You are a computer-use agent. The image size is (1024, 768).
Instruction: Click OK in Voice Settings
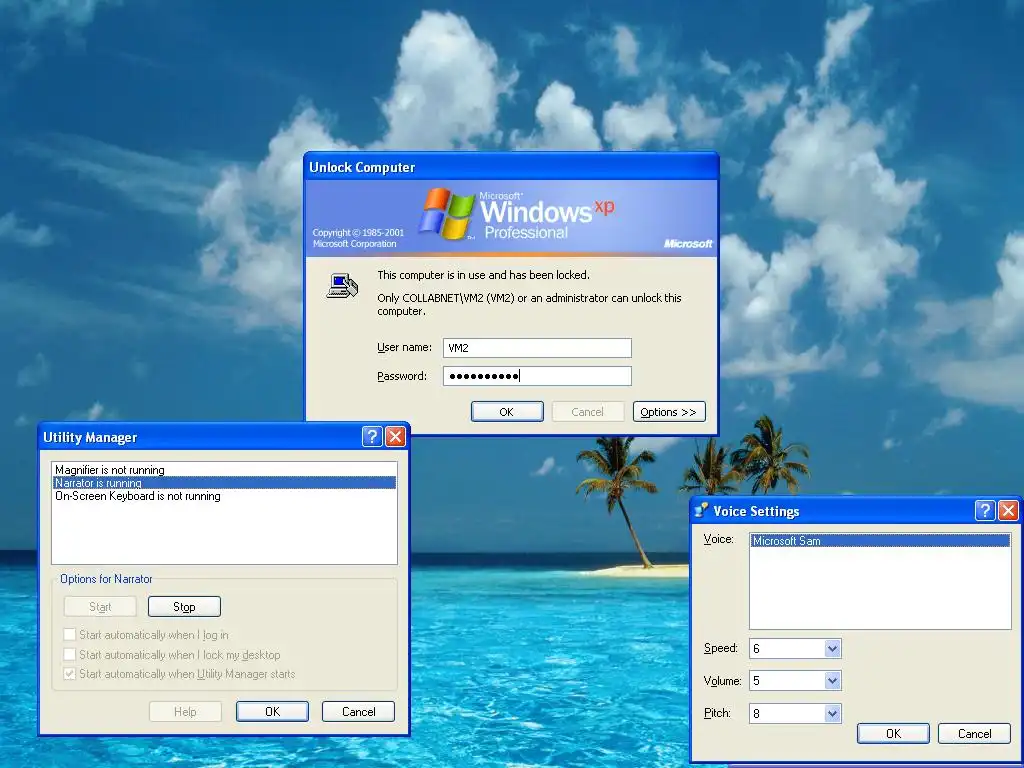point(893,733)
